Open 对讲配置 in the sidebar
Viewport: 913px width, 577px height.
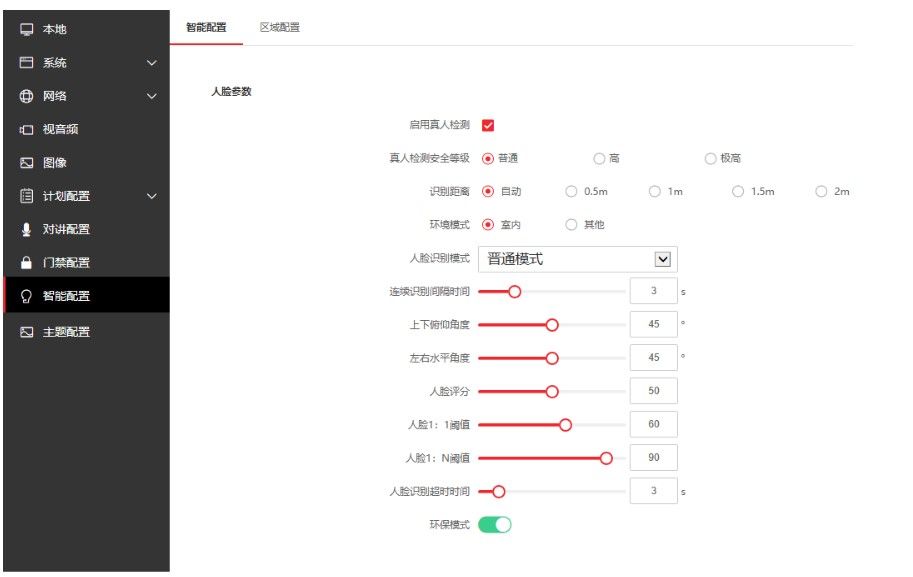click(x=86, y=229)
